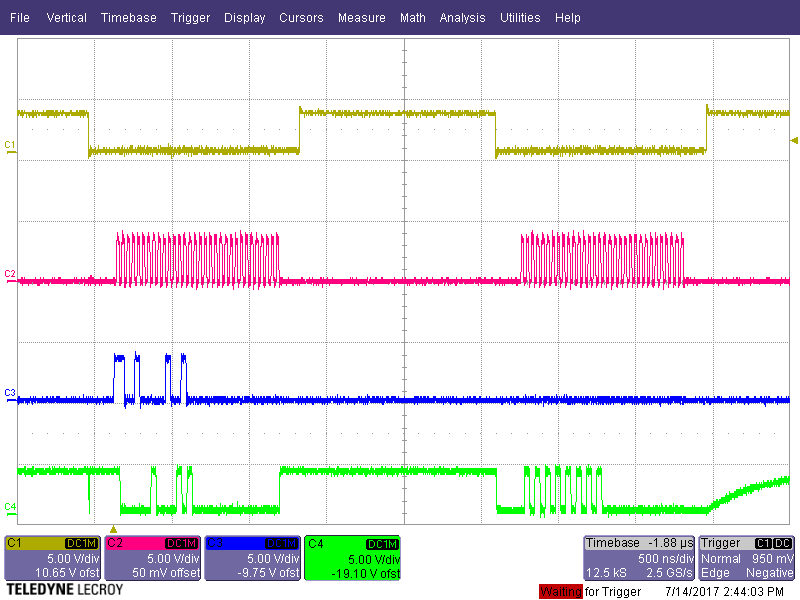The height and width of the screenshot is (600, 800).
Task: Select the blue C3 trace label on the grid
Action: (8, 393)
